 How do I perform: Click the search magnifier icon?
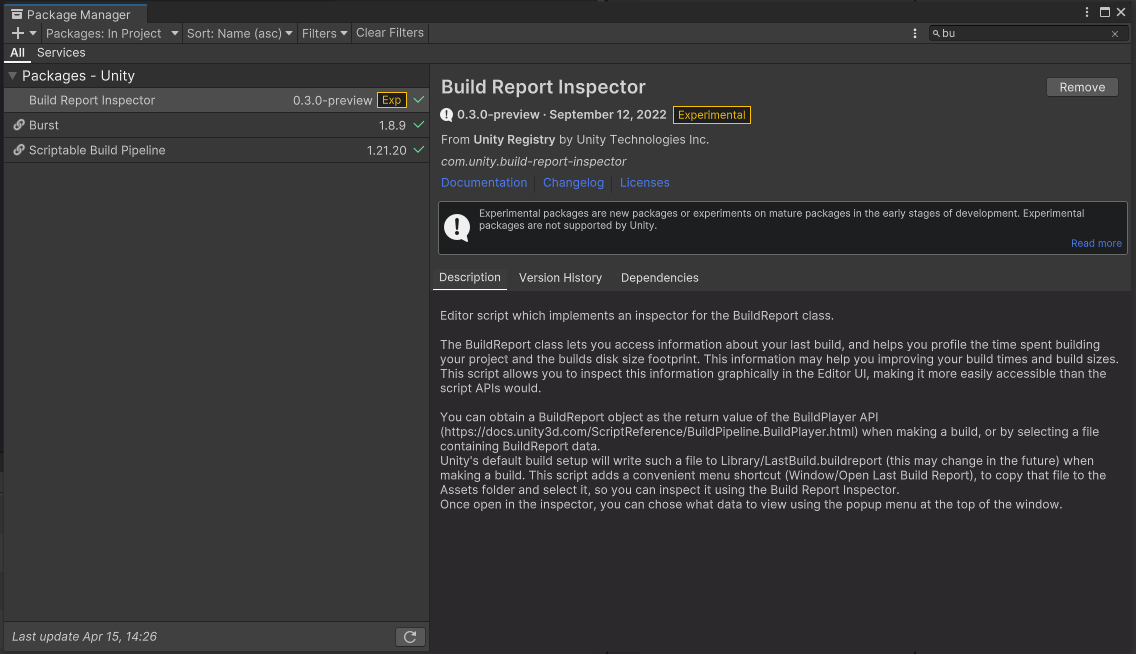coord(936,33)
